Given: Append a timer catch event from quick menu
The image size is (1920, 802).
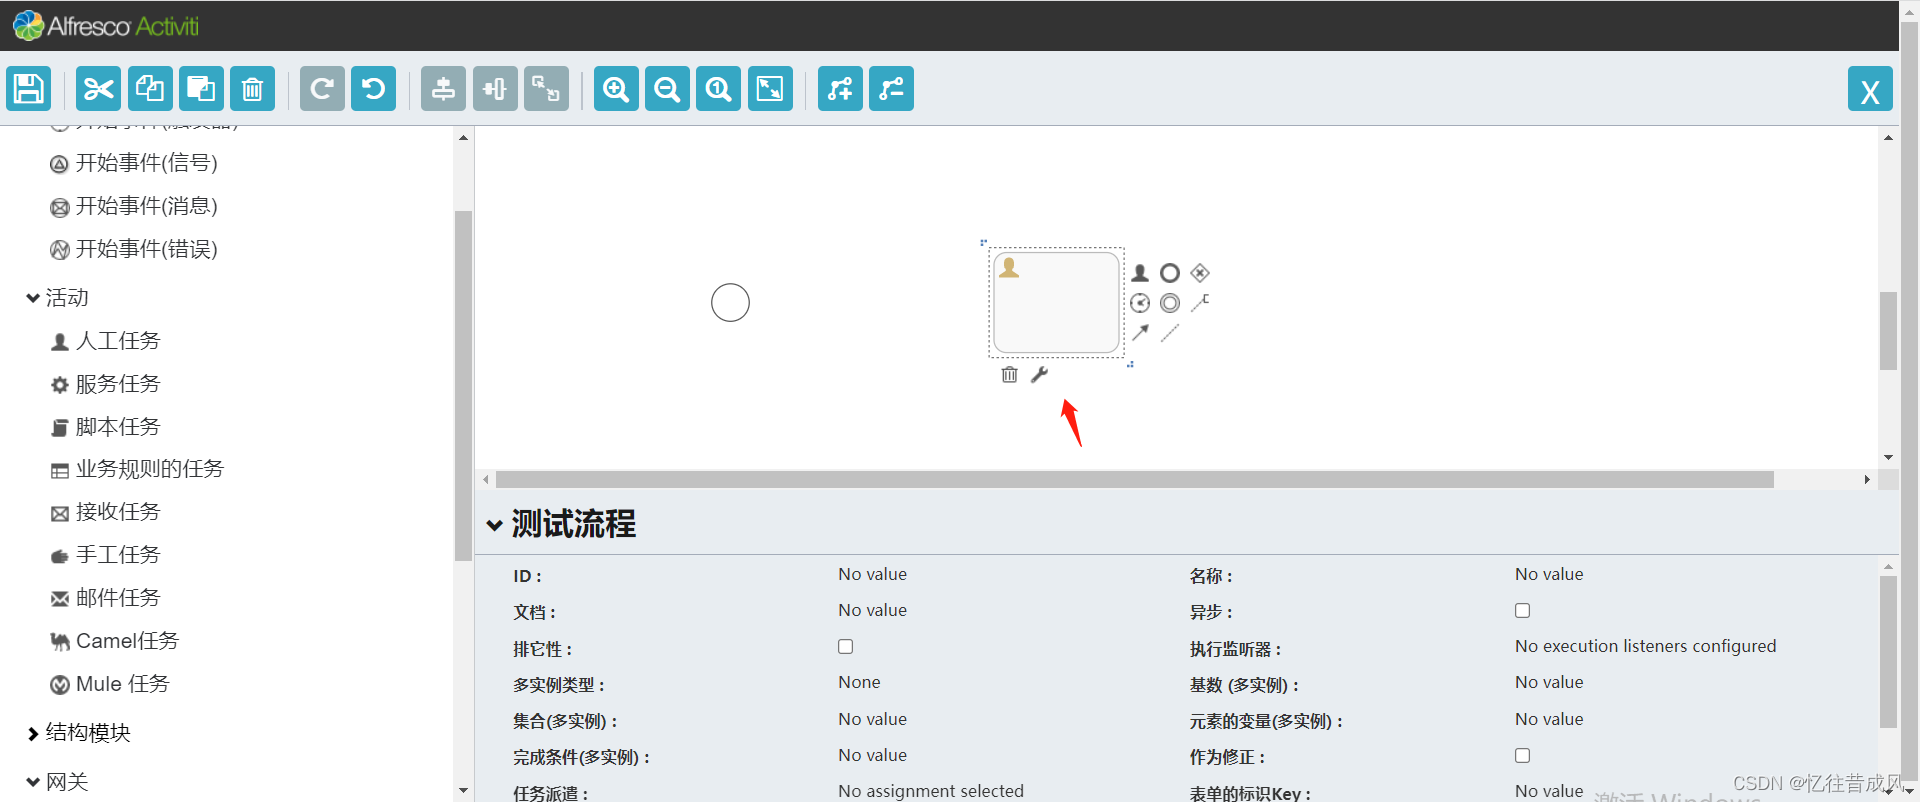Looking at the screenshot, I should [1140, 303].
